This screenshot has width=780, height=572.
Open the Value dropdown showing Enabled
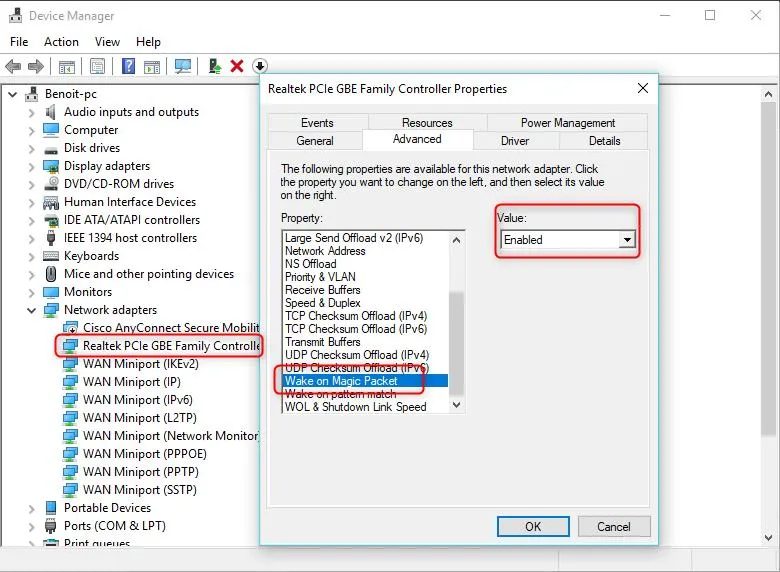click(x=627, y=240)
